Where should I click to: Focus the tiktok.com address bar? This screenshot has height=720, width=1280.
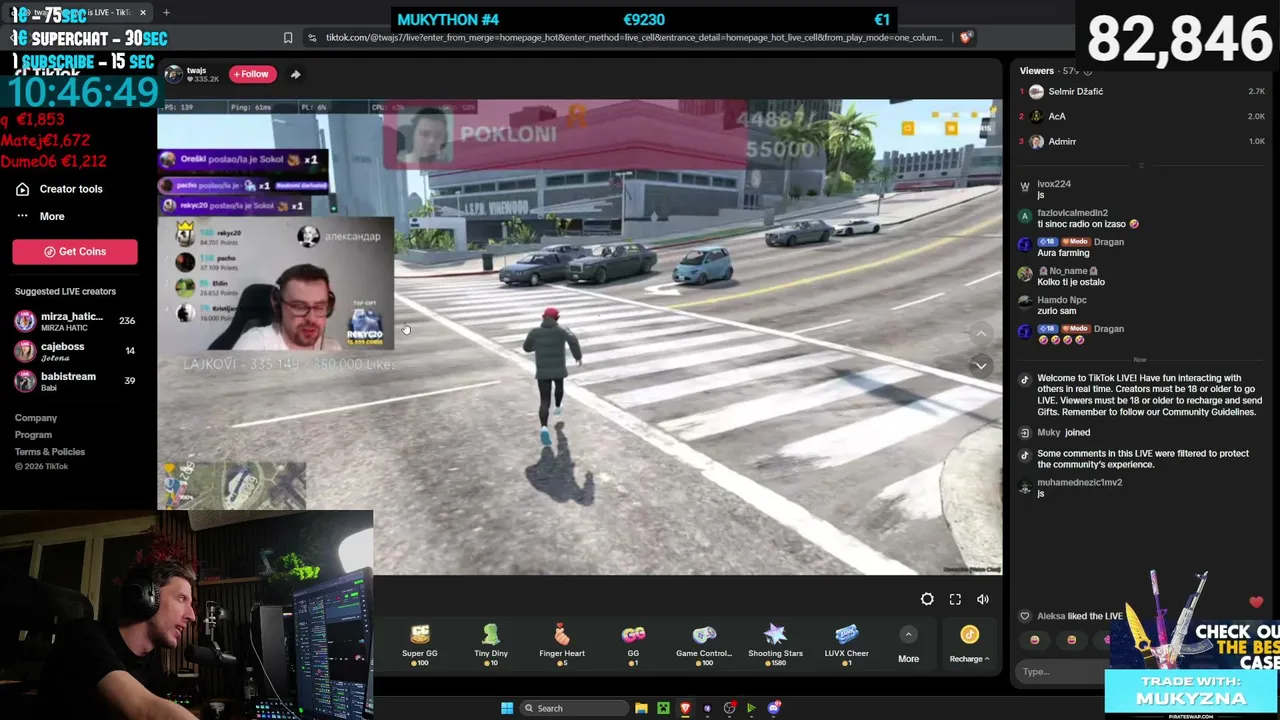pyautogui.click(x=634, y=38)
